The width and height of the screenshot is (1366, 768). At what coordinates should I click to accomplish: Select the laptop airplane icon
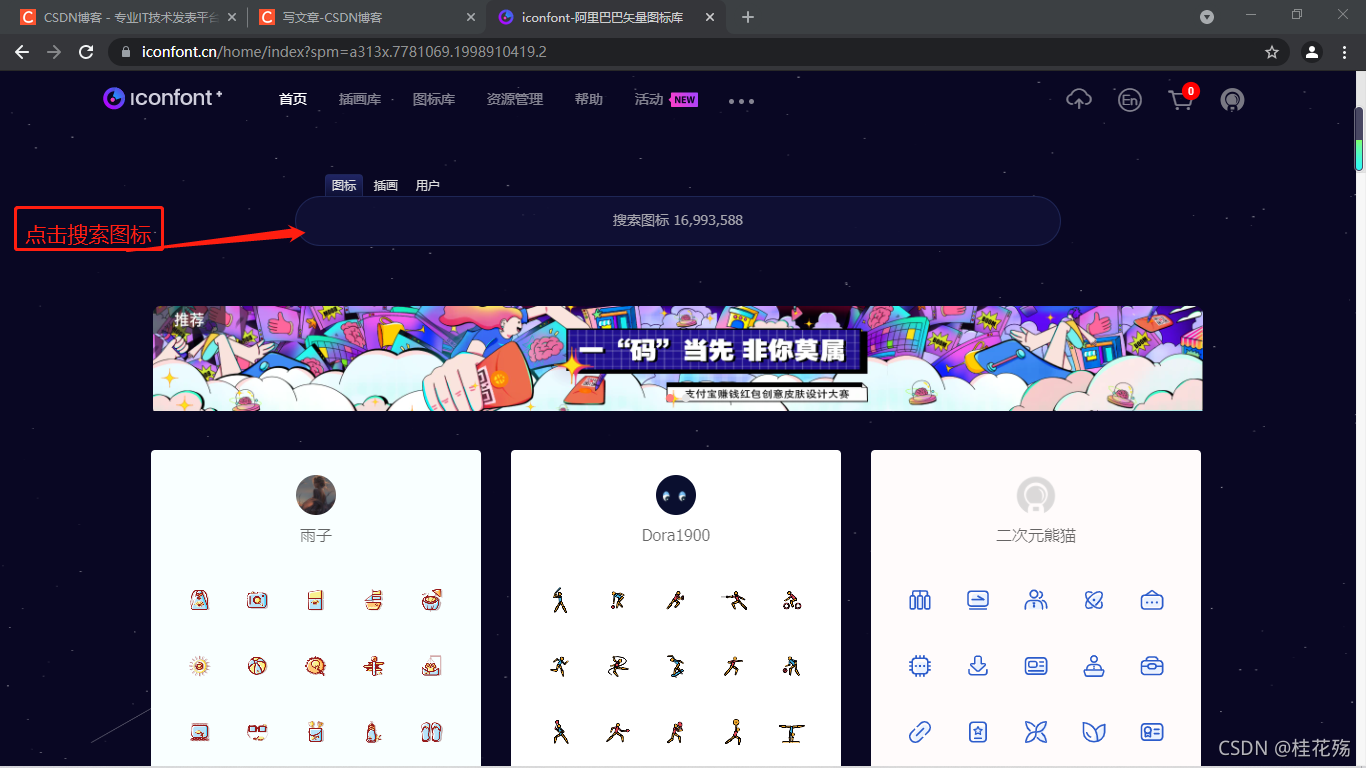(x=978, y=600)
